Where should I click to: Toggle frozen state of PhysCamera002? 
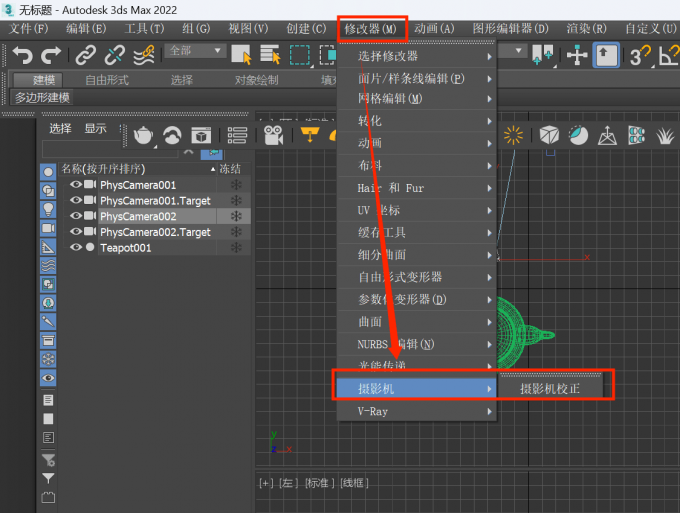pyautogui.click(x=236, y=216)
